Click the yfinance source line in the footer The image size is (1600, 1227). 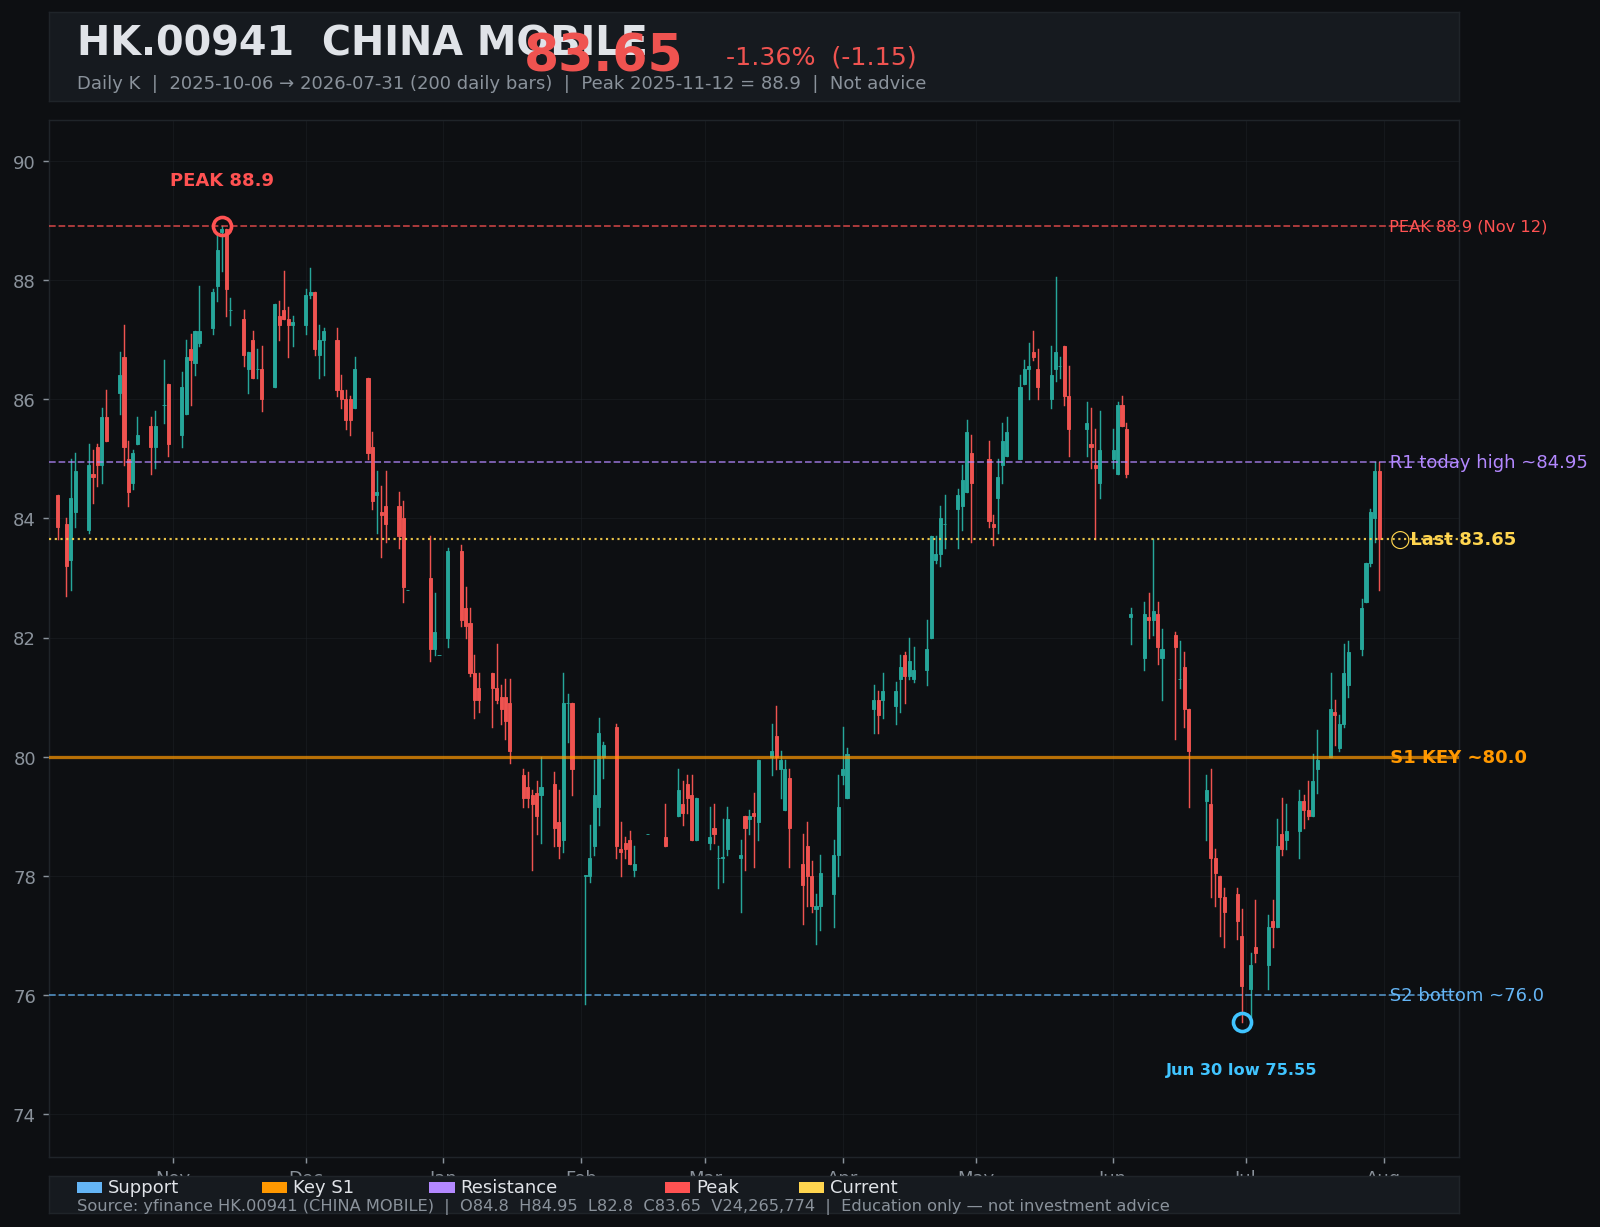(x=623, y=1206)
